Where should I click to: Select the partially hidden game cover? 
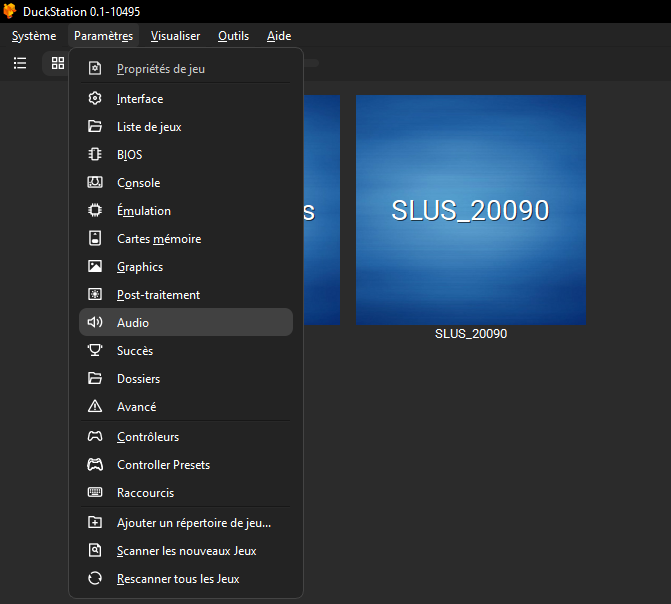pyautogui.click(x=322, y=210)
